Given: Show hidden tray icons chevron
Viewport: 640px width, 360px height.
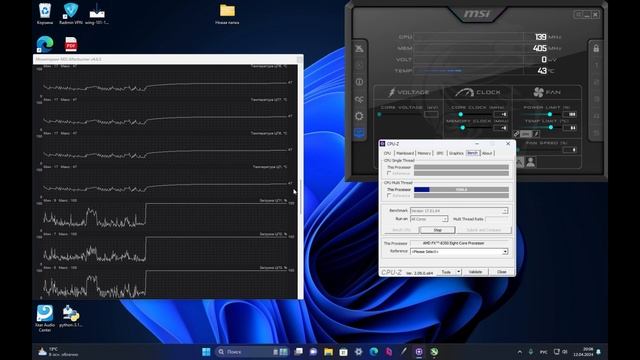Looking at the screenshot, I should [x=520, y=352].
